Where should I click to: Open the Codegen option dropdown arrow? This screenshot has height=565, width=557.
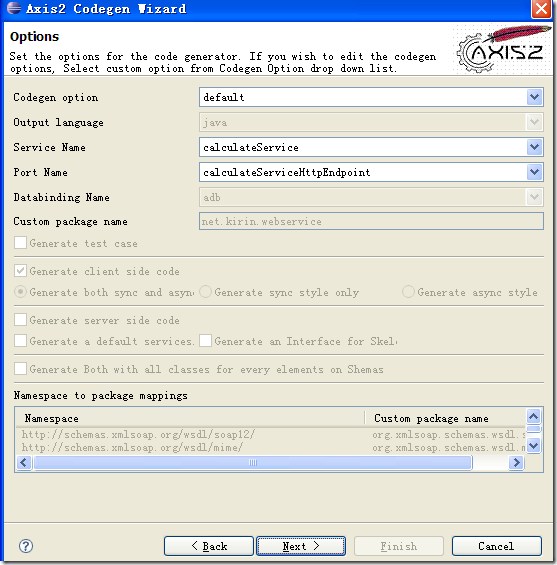pyautogui.click(x=534, y=97)
